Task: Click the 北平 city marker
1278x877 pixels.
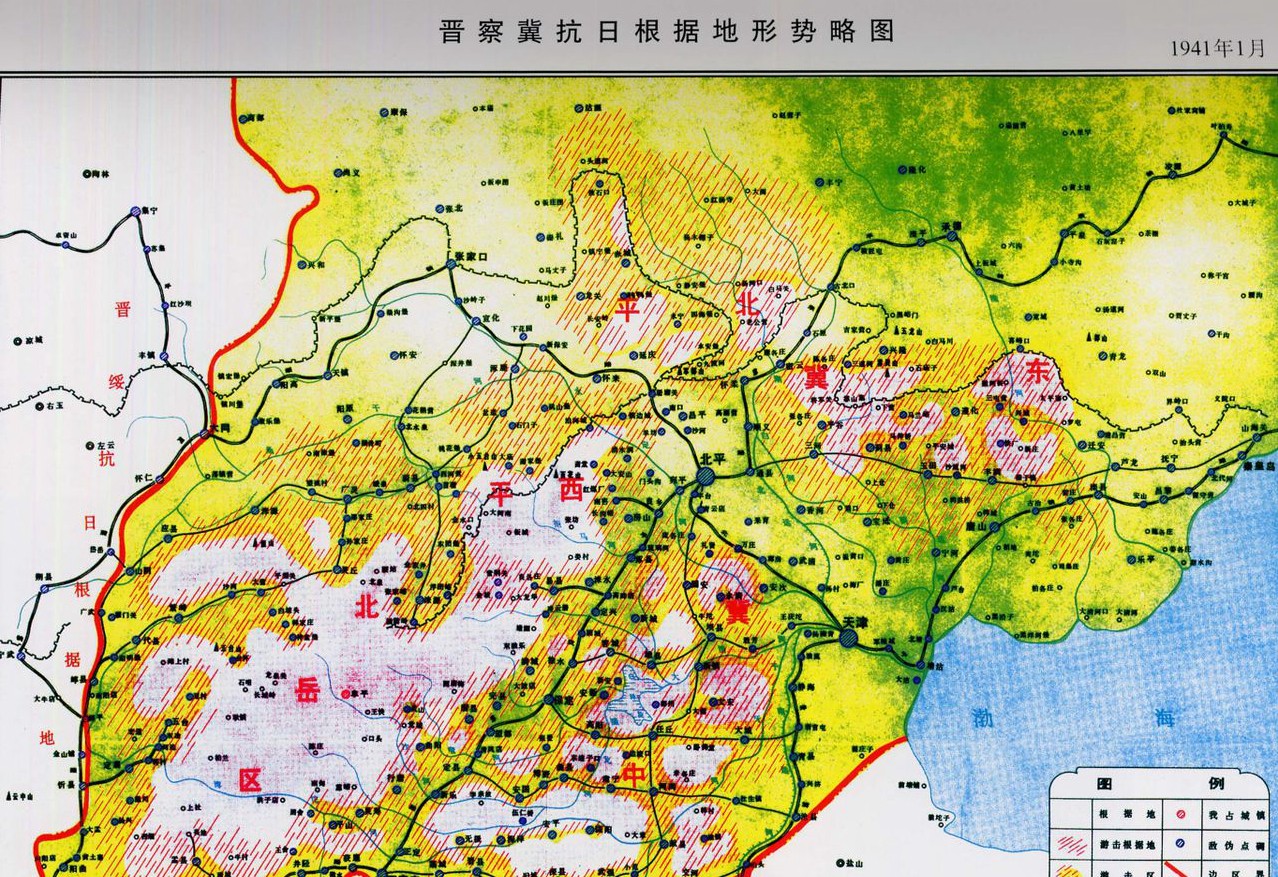Action: coord(705,476)
